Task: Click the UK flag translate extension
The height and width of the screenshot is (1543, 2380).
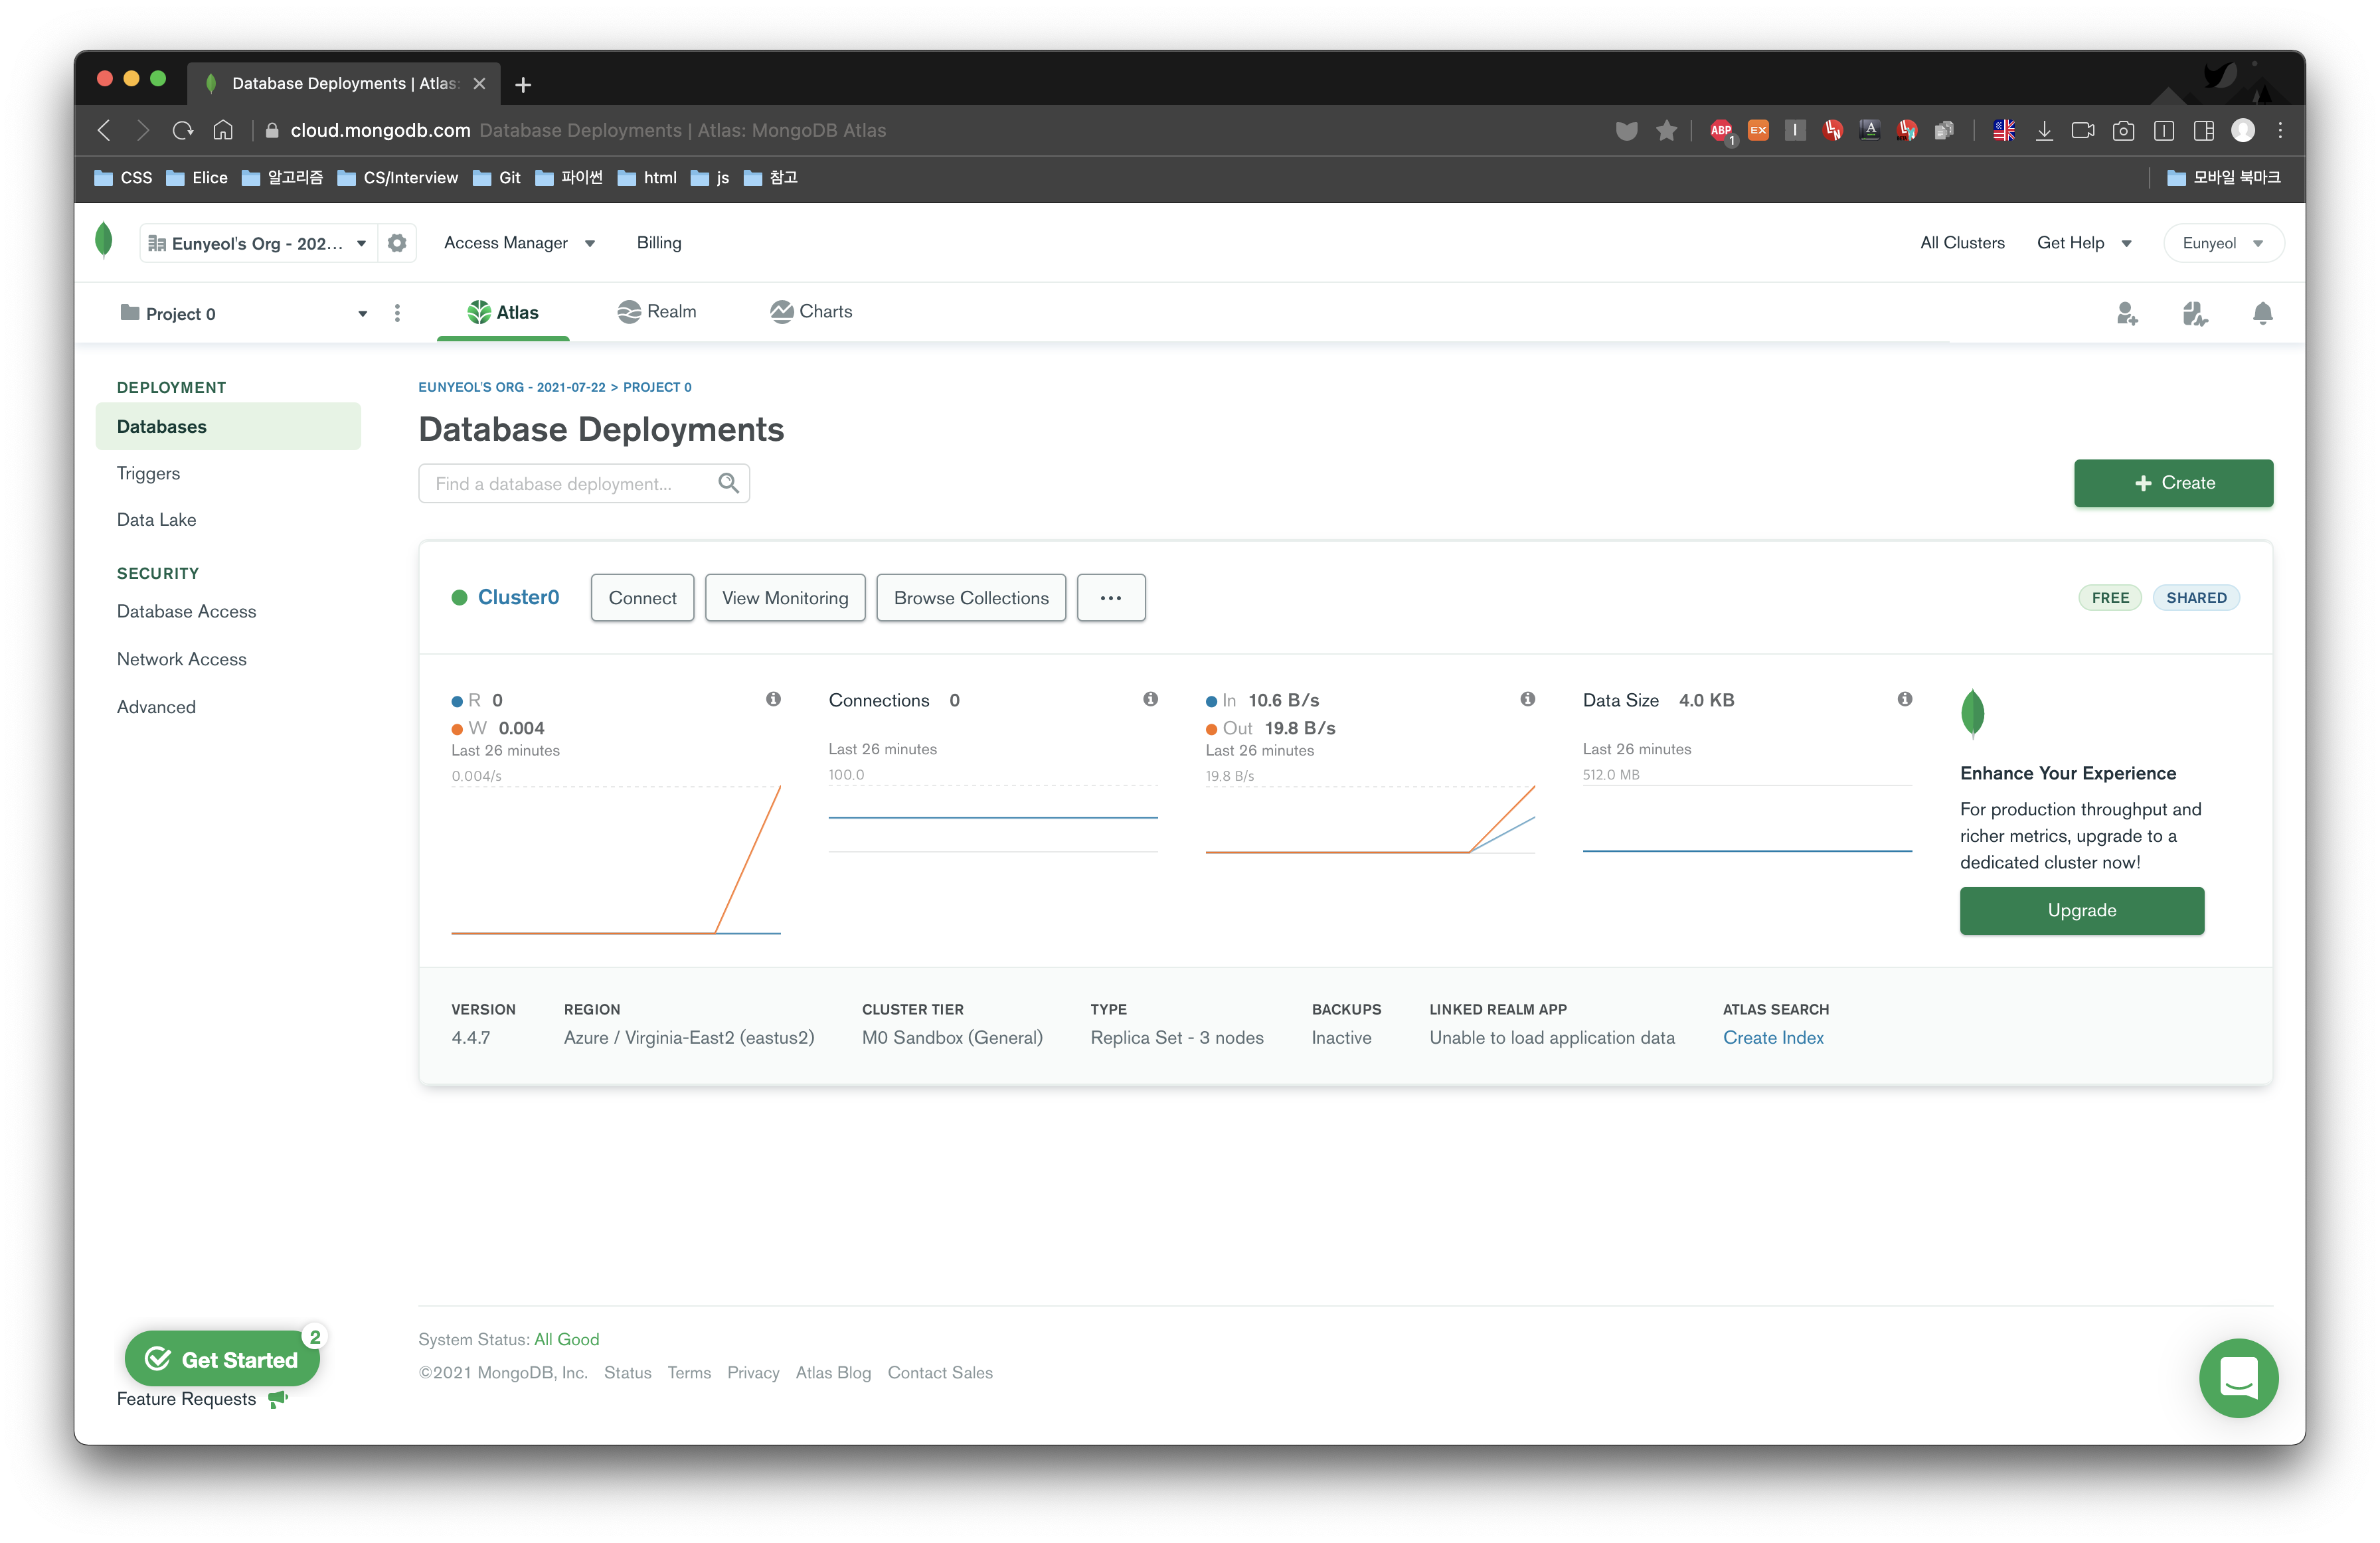Action: click(2004, 130)
